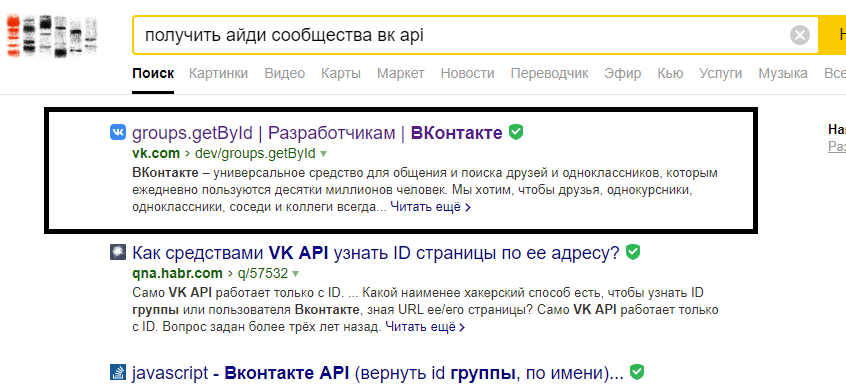Click the vk.com domain link
Screen dimensions: 846x384
pos(156,154)
